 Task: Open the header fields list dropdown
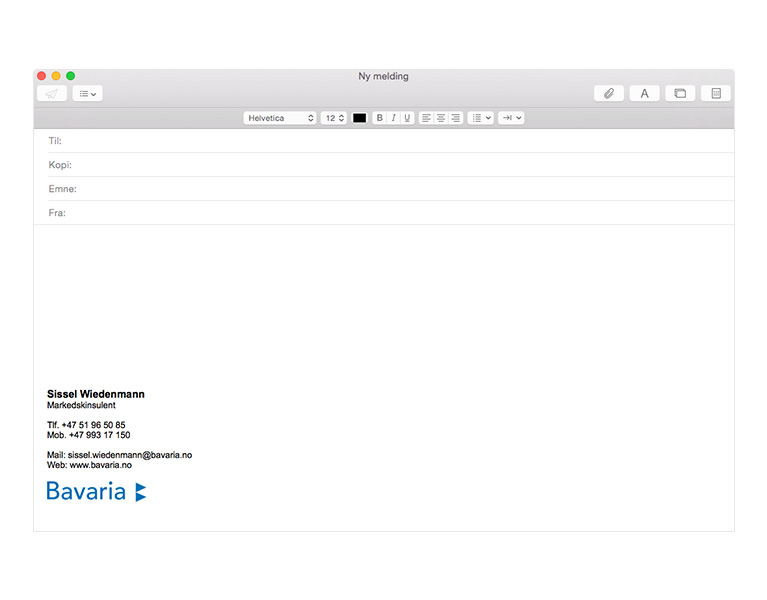[88, 93]
